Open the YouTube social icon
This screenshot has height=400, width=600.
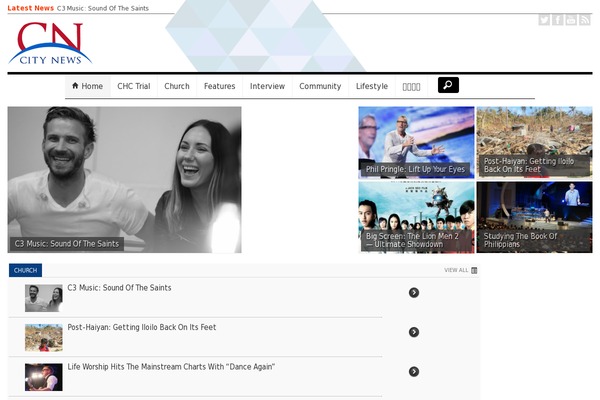click(571, 20)
